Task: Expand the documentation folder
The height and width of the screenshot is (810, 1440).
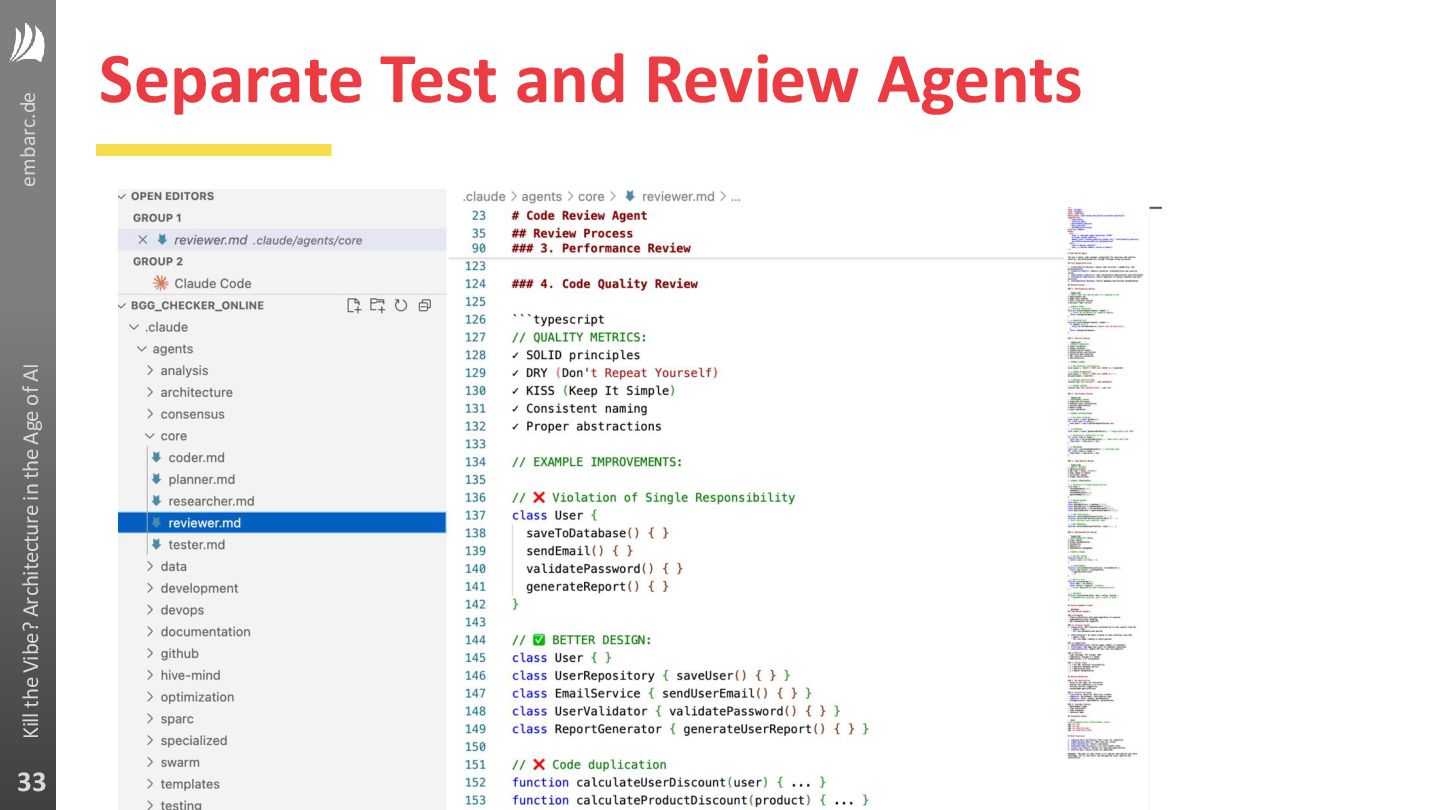Action: click(x=150, y=631)
